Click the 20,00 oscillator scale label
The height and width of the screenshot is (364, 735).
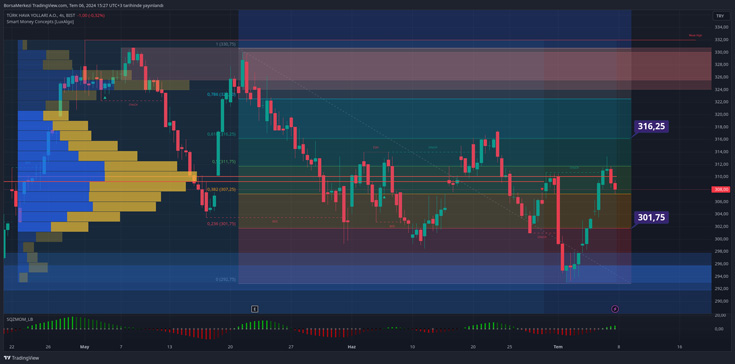click(720, 316)
